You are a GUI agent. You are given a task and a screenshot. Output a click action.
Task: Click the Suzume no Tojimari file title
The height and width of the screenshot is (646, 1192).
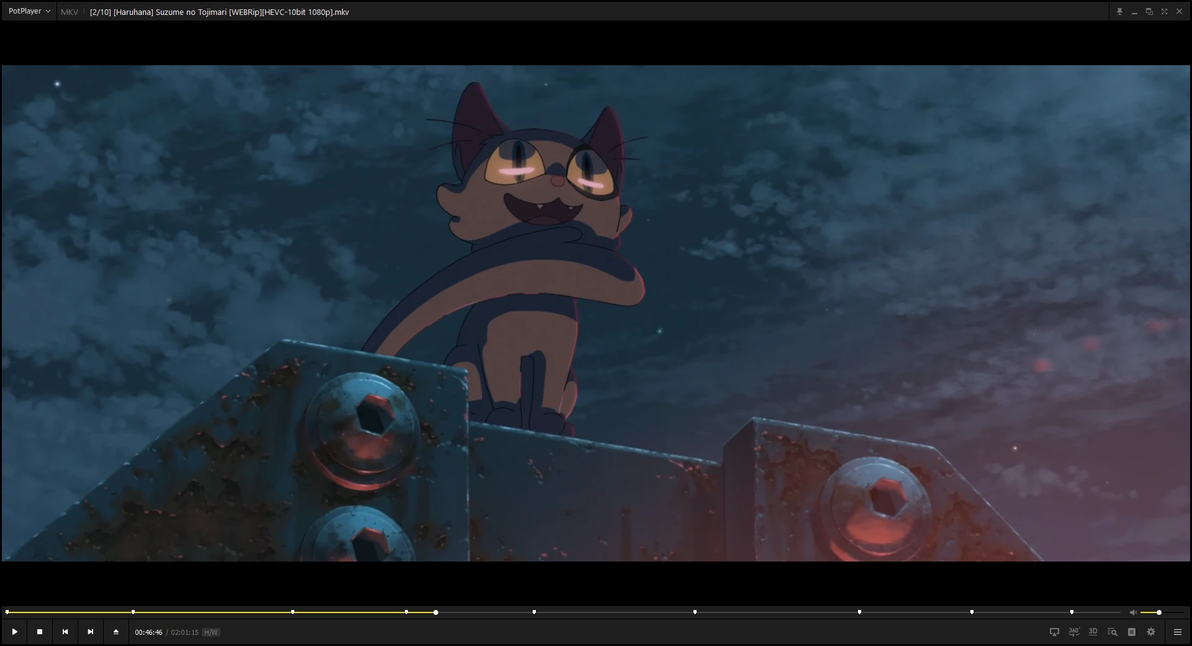(x=219, y=12)
